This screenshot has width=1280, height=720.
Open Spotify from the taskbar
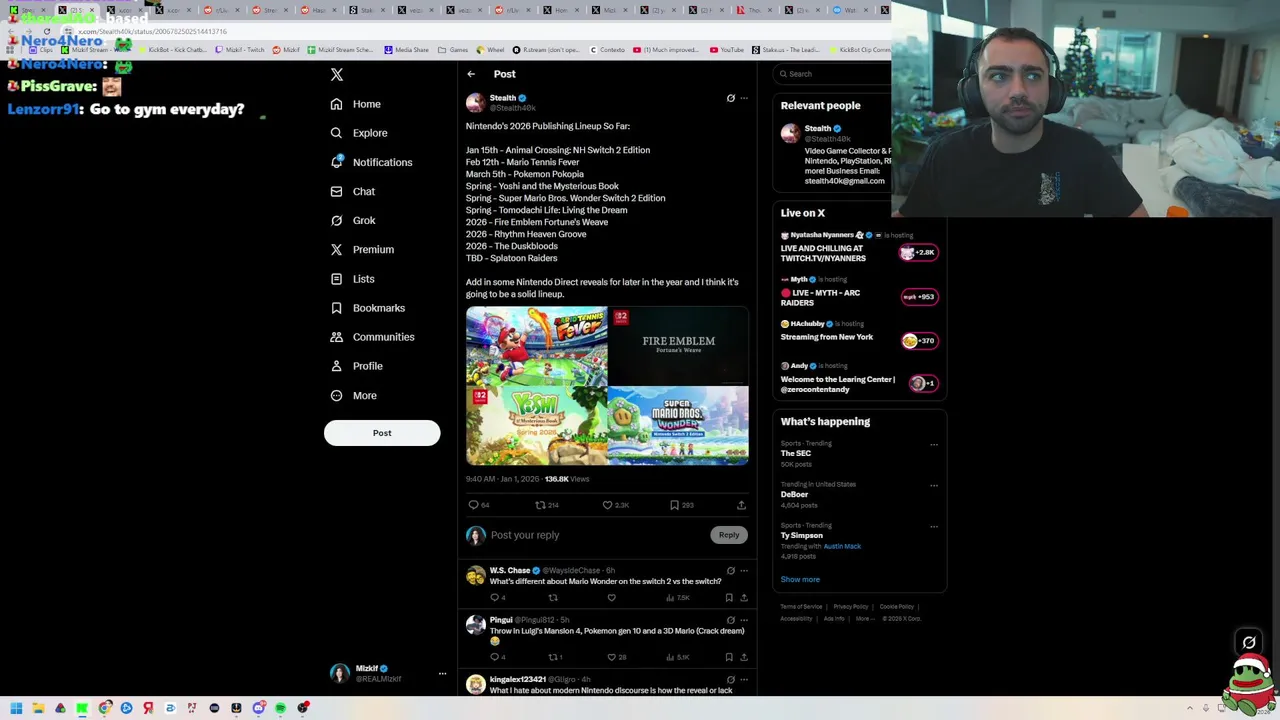pos(280,708)
